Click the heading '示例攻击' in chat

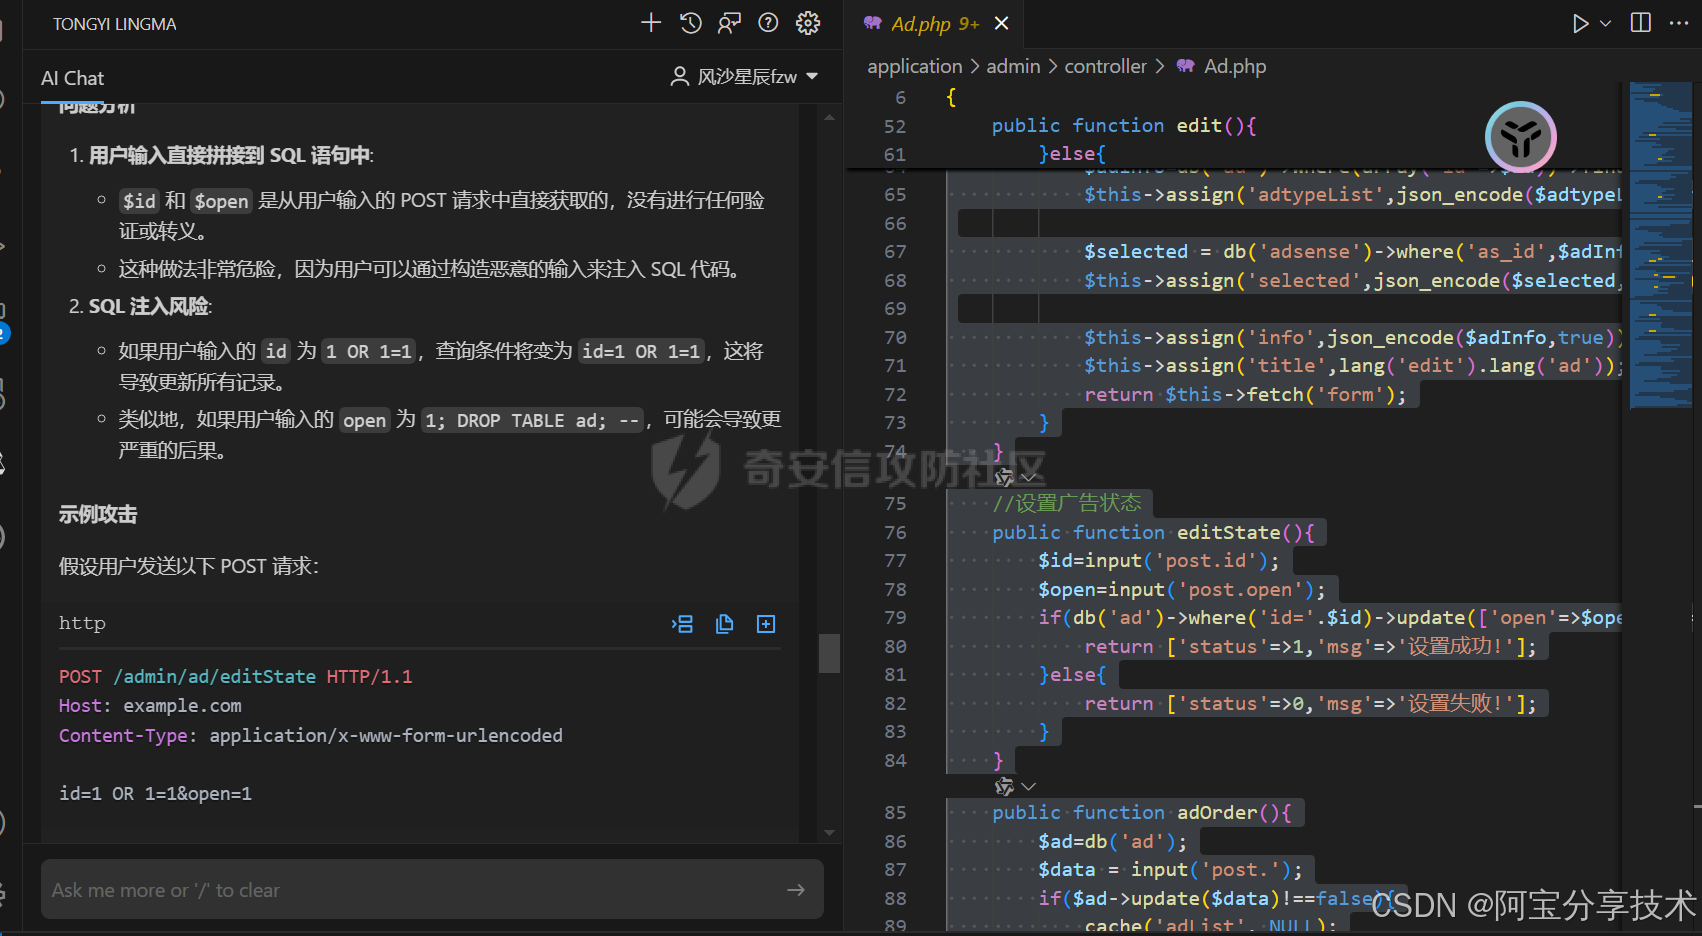98,514
